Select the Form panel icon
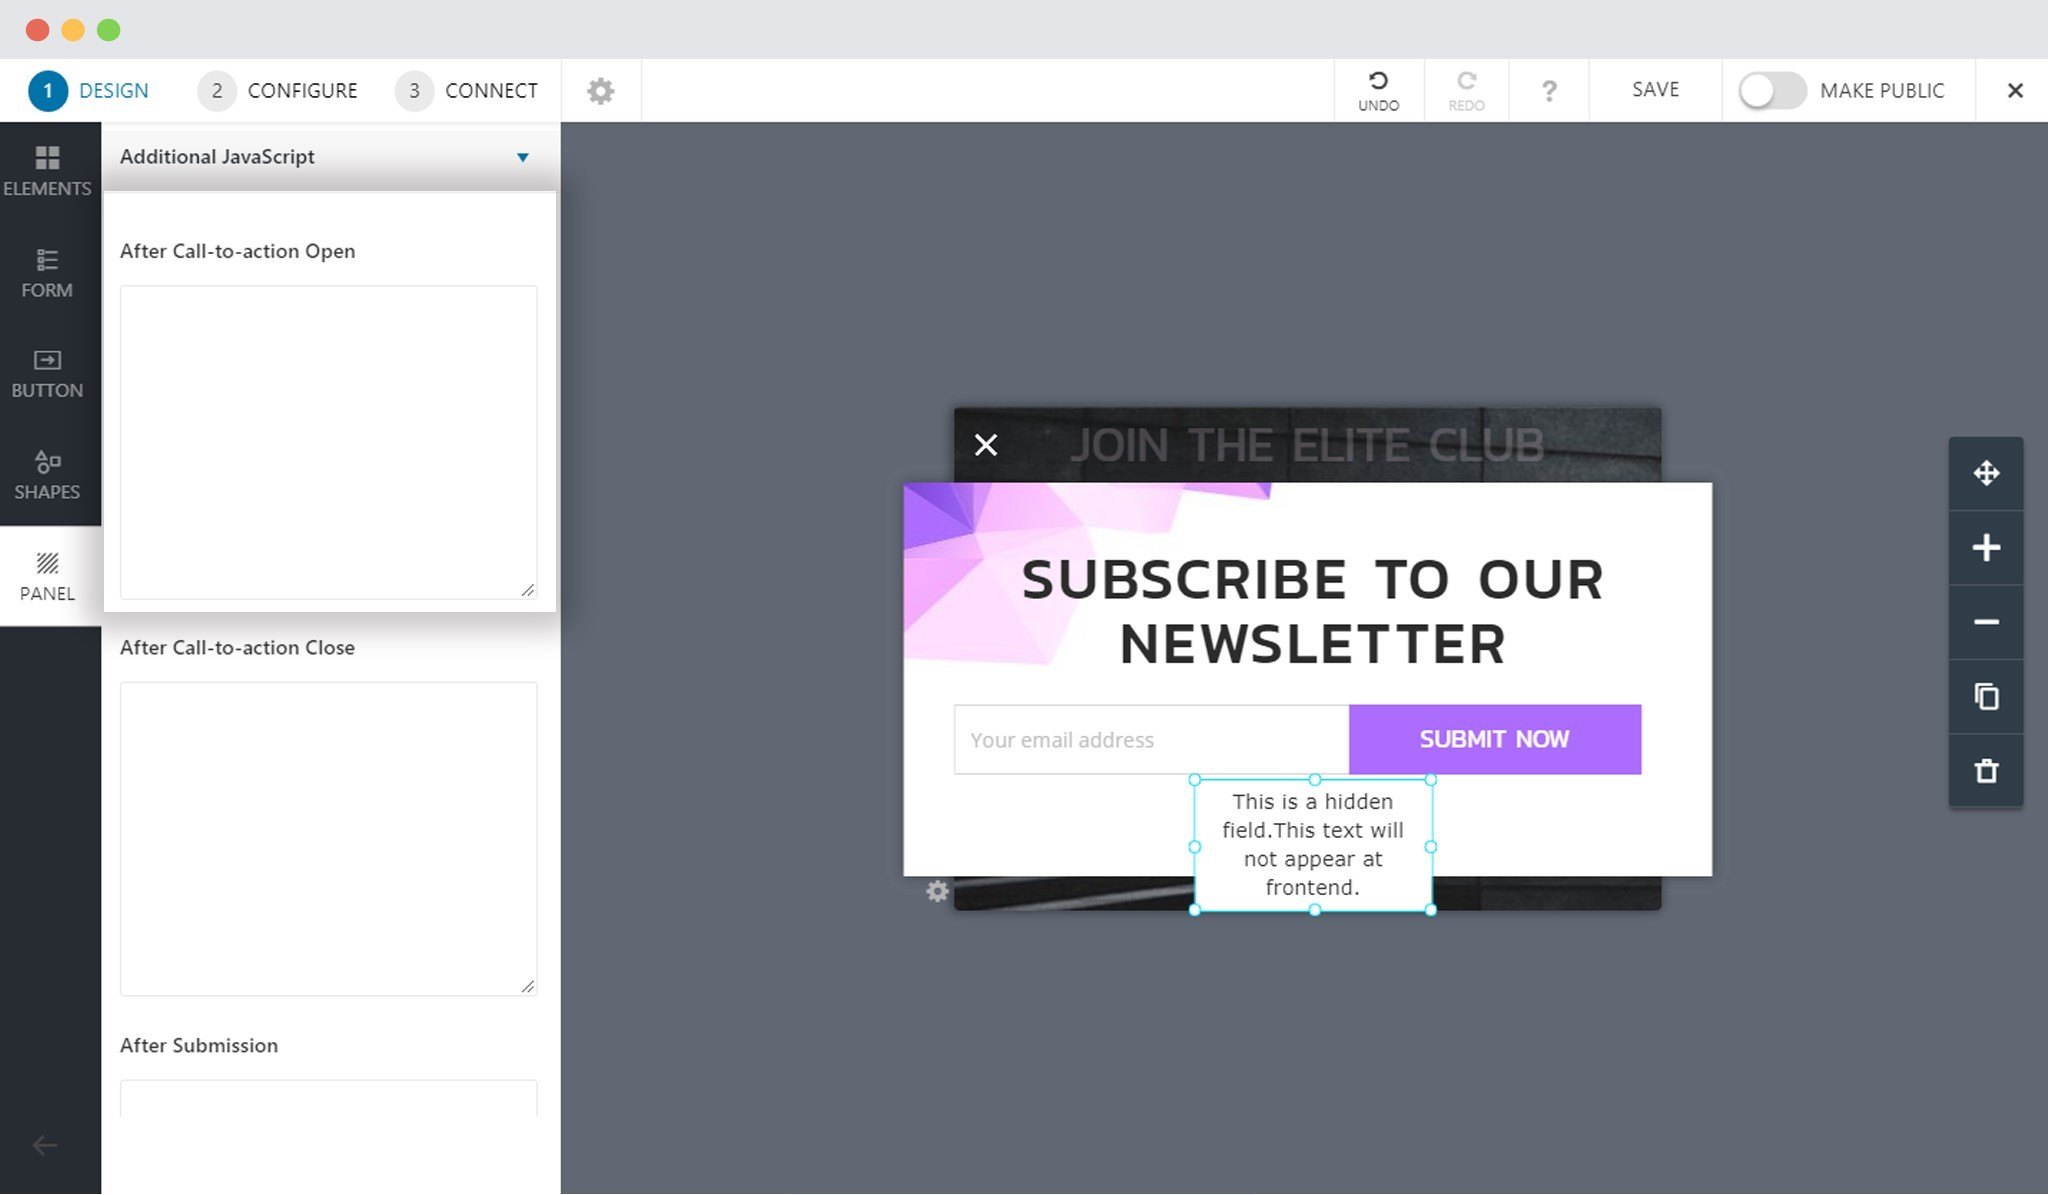Image resolution: width=2048 pixels, height=1195 pixels. [x=47, y=272]
